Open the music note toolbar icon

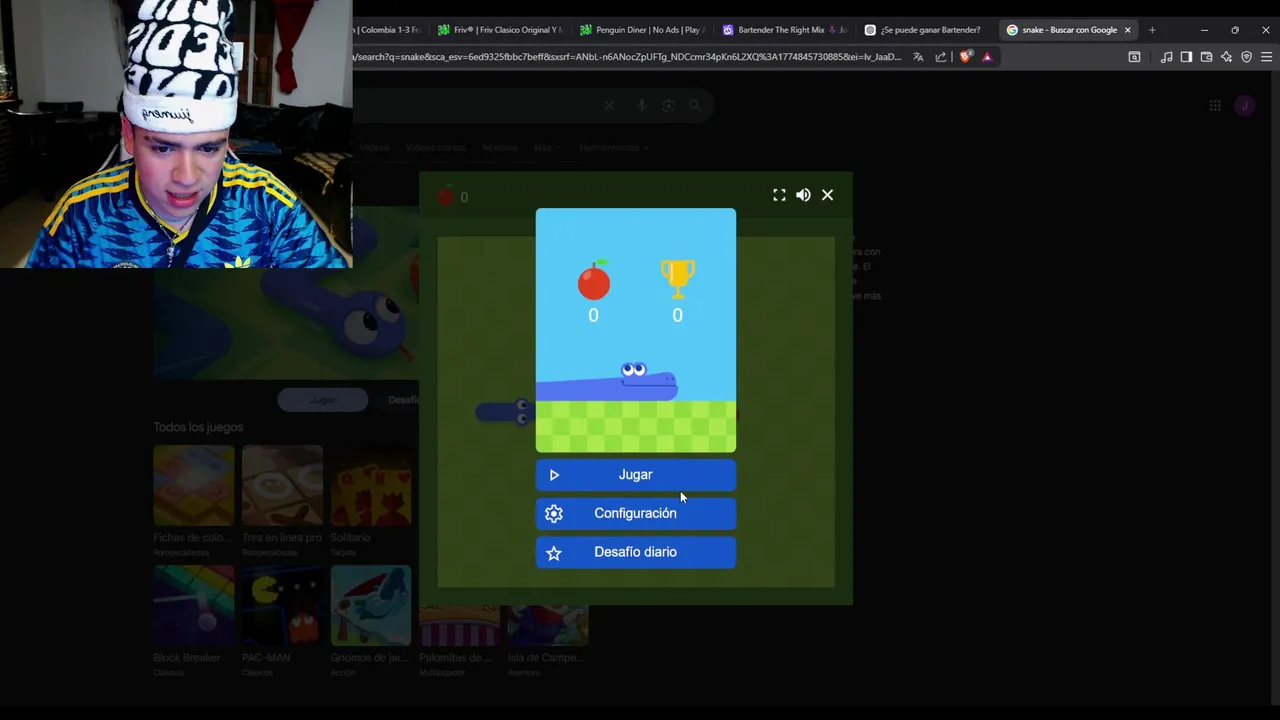point(1166,57)
